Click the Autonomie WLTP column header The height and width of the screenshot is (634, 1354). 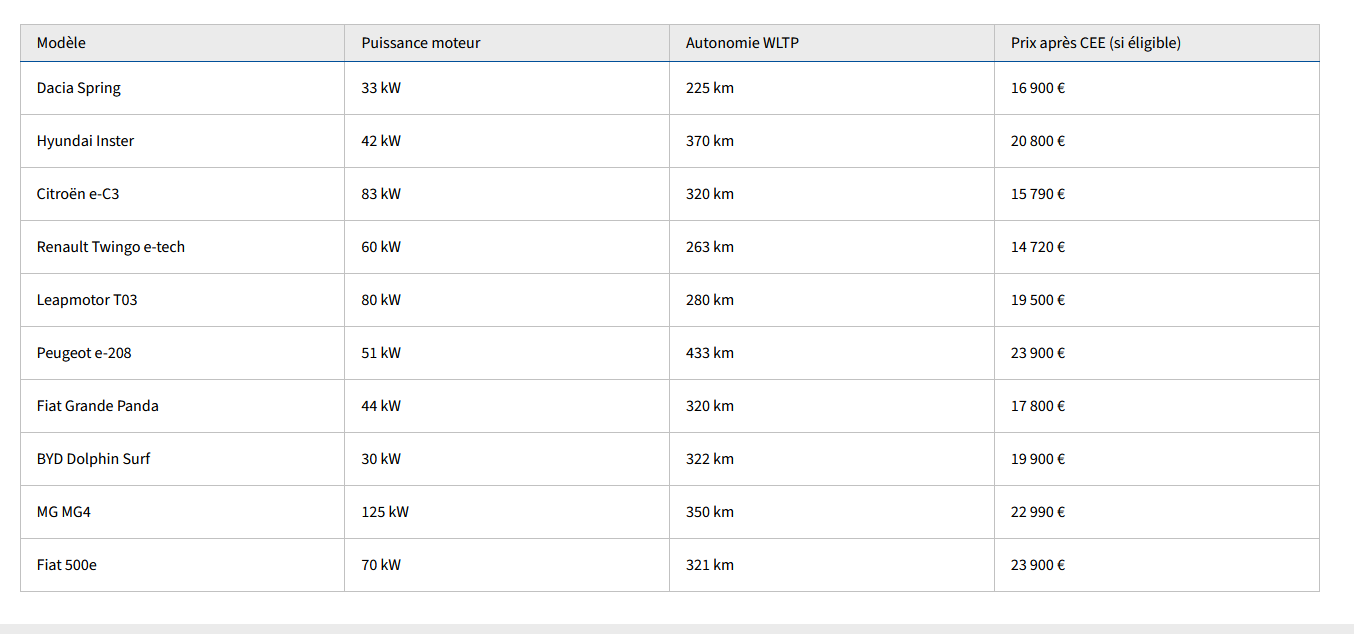(742, 43)
